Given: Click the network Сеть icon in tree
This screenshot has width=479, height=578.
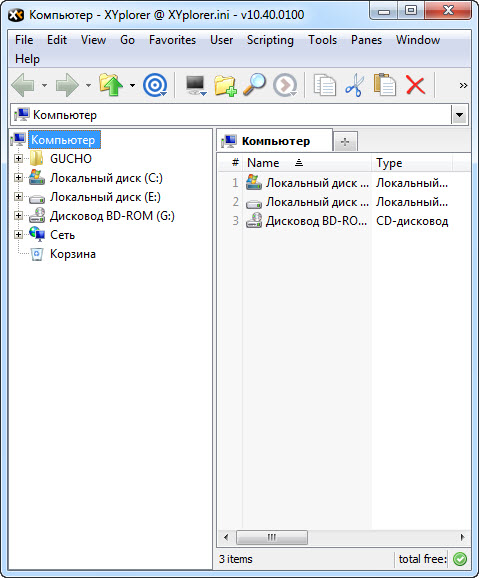Looking at the screenshot, I should click(37, 234).
